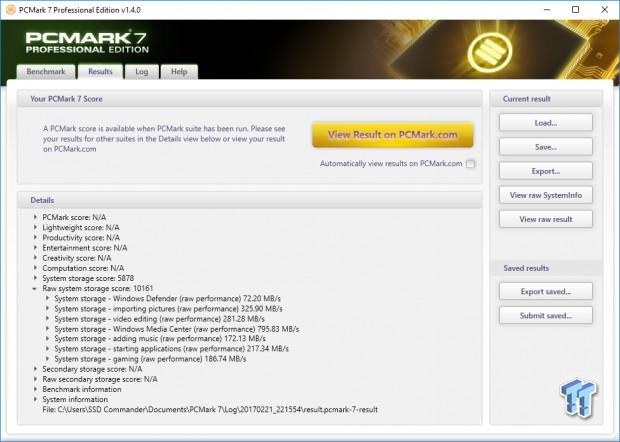The image size is (620, 442).
Task: Switch to the Benchmark tab
Action: (44, 72)
